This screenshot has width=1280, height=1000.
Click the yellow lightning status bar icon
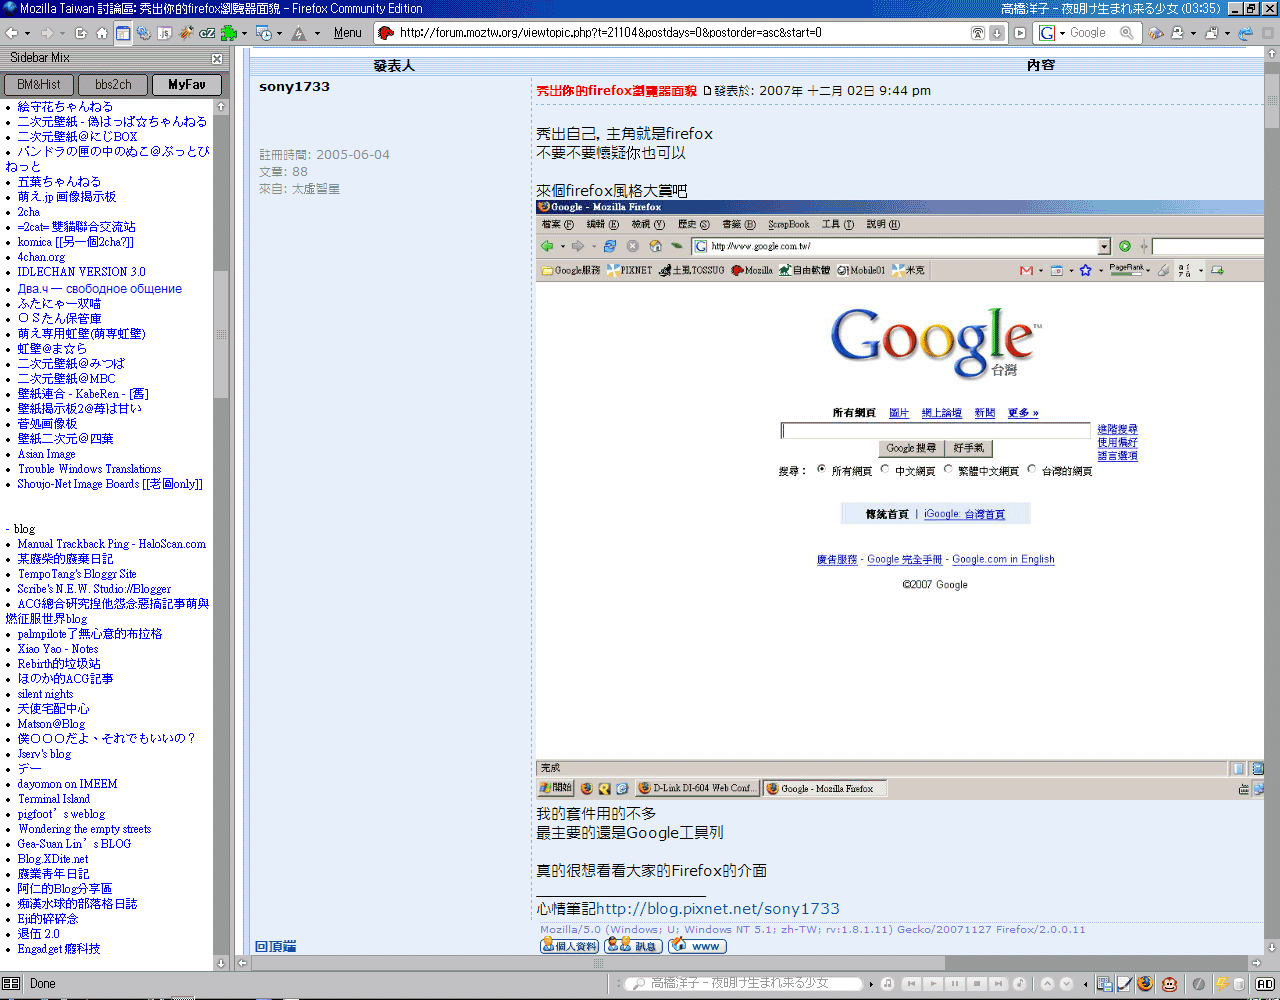tap(1222, 984)
